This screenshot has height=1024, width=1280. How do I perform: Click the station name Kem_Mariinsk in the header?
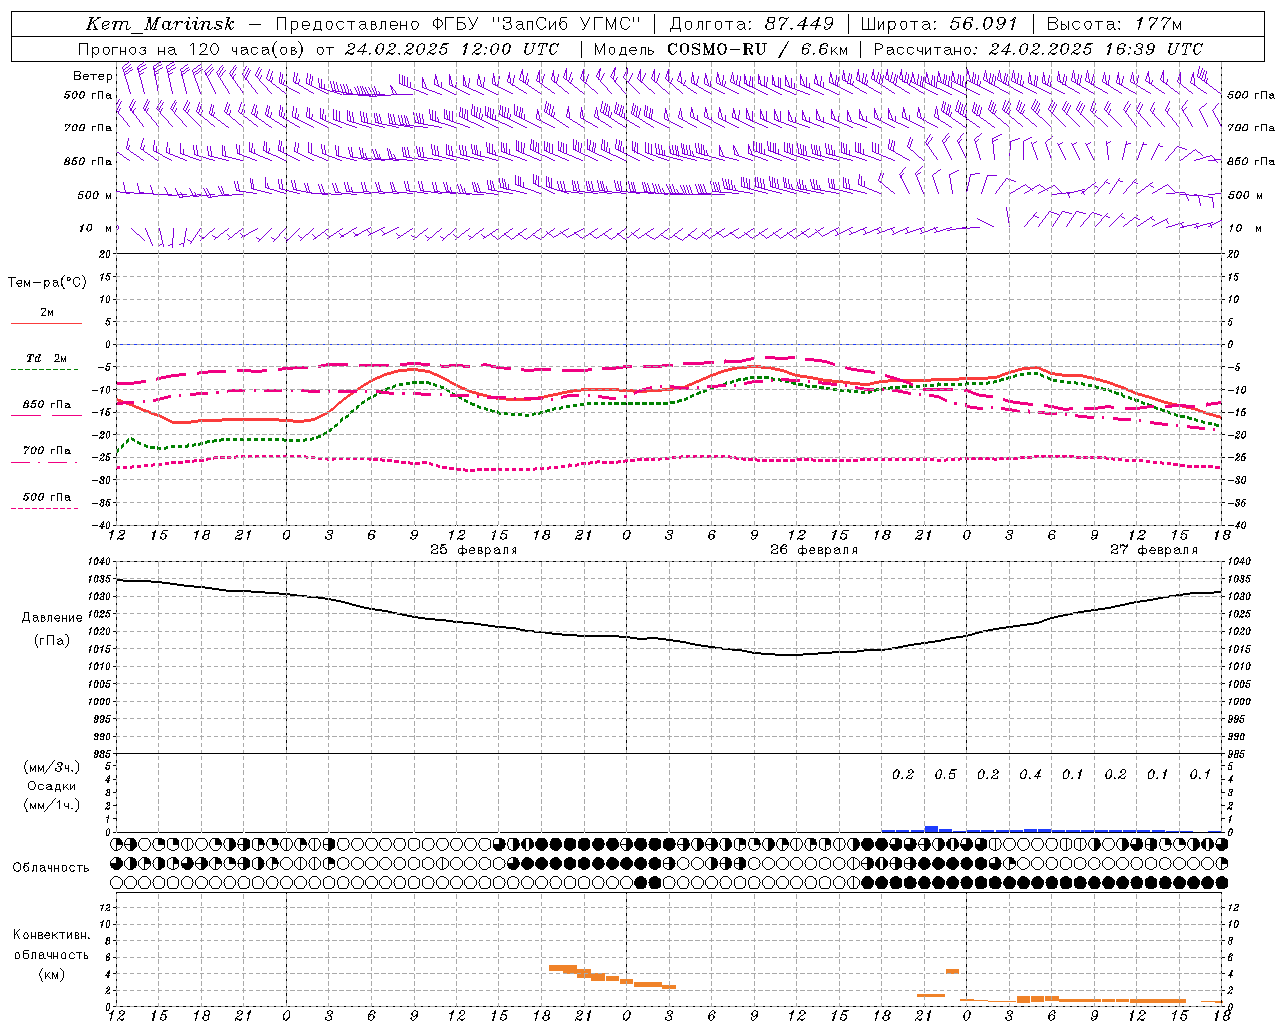pos(160,24)
